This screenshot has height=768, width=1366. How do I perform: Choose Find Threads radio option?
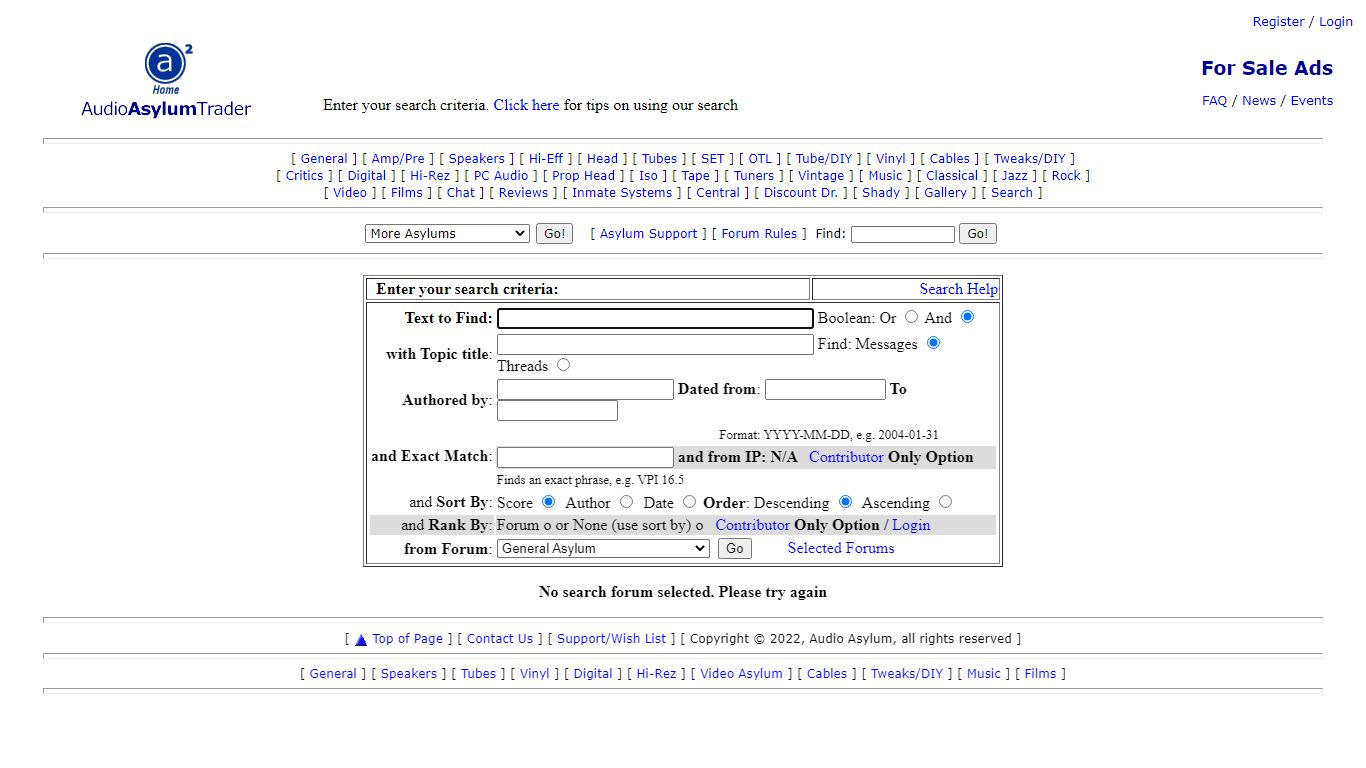(564, 365)
